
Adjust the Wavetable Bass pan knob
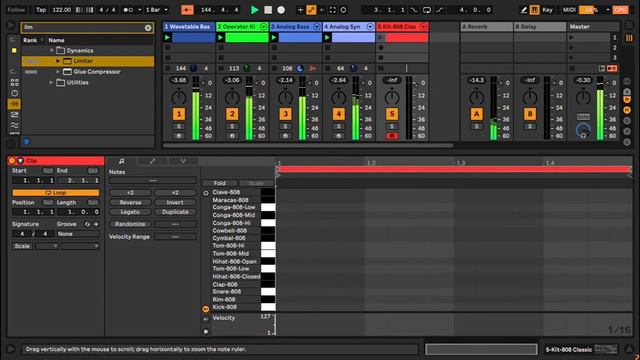pos(179,98)
